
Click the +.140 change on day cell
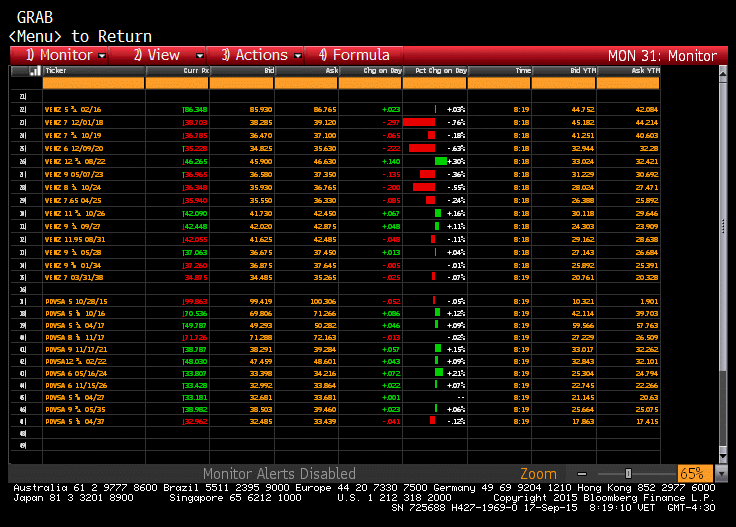pyautogui.click(x=391, y=161)
